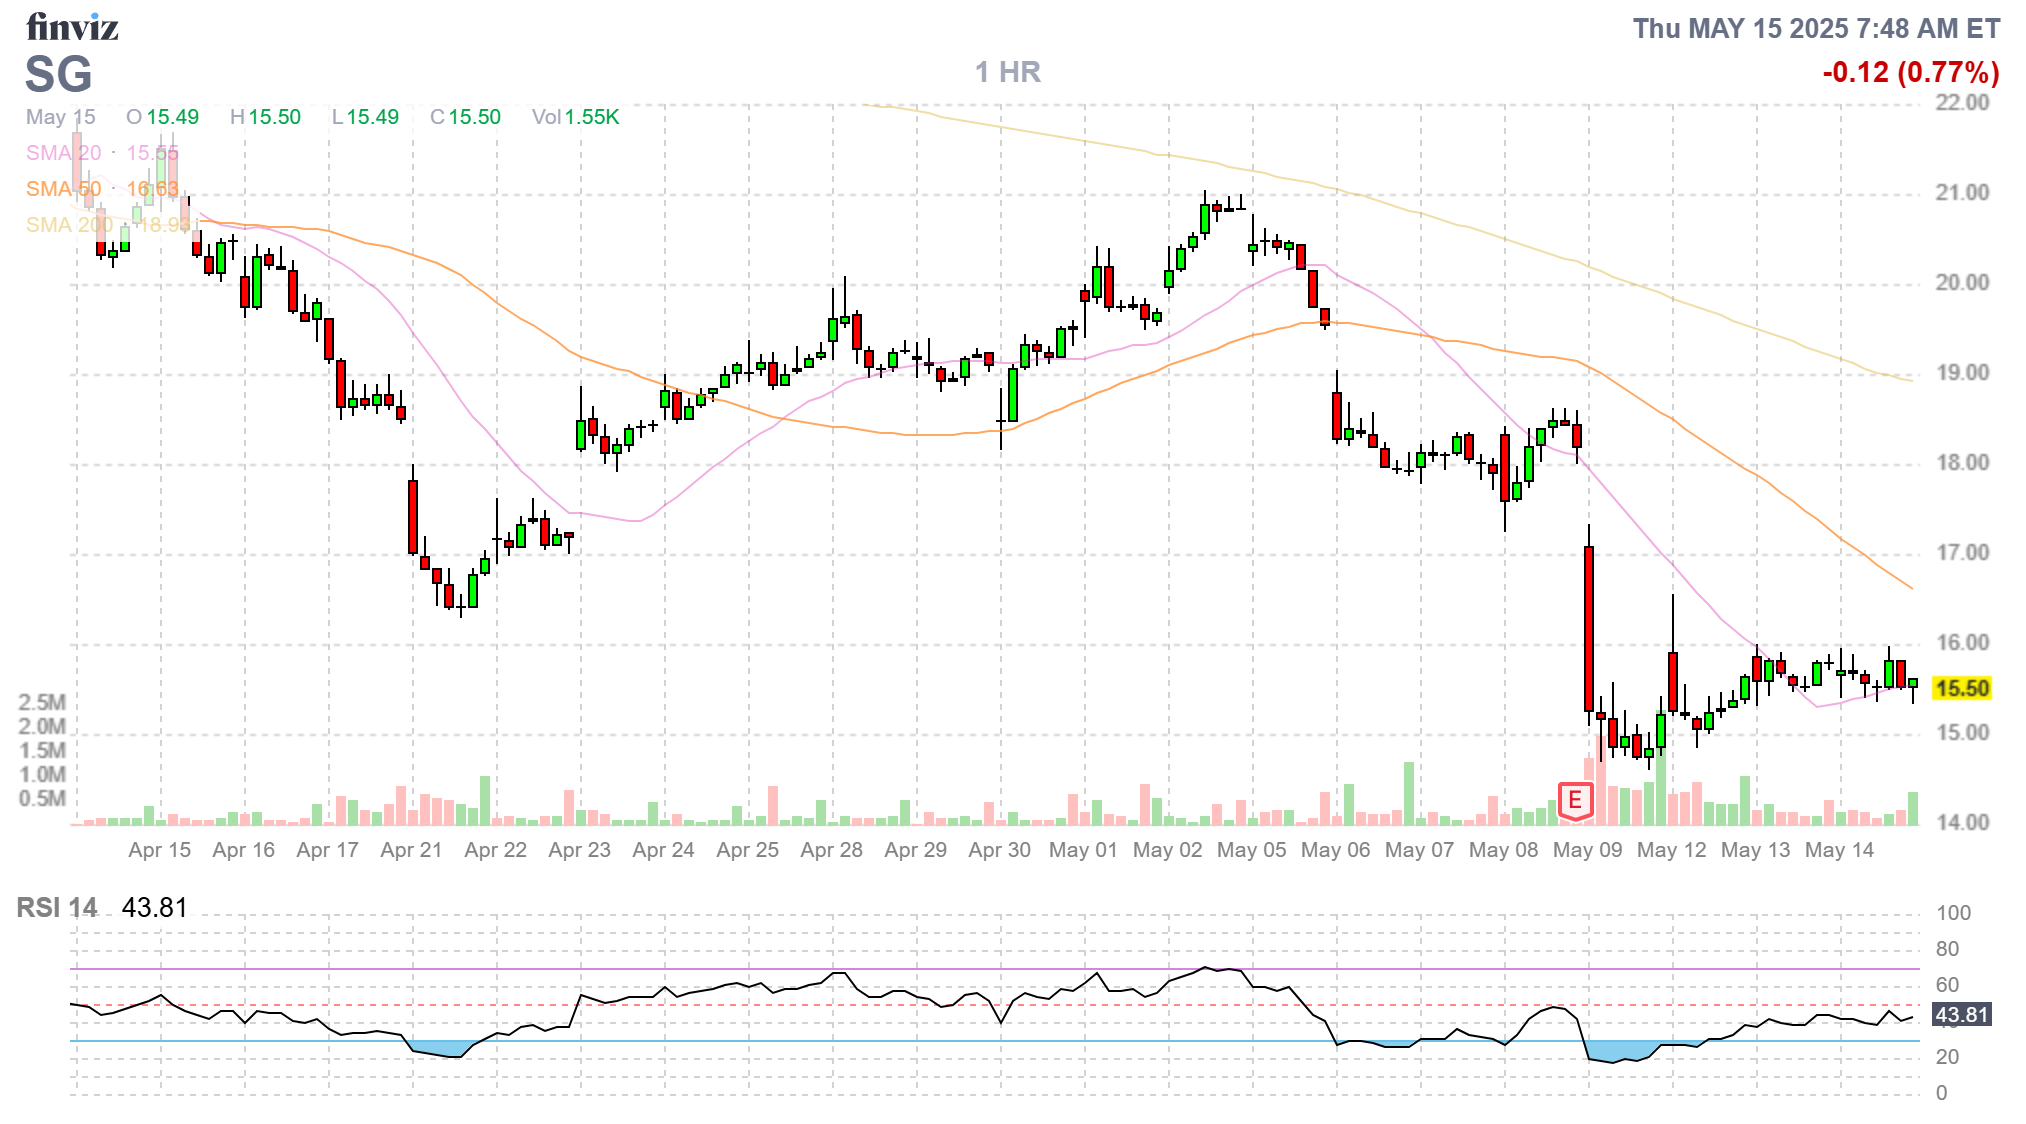Screen dimensions: 2026x1124
Task: Click the RSI 14 indicator title
Action: click(57, 908)
